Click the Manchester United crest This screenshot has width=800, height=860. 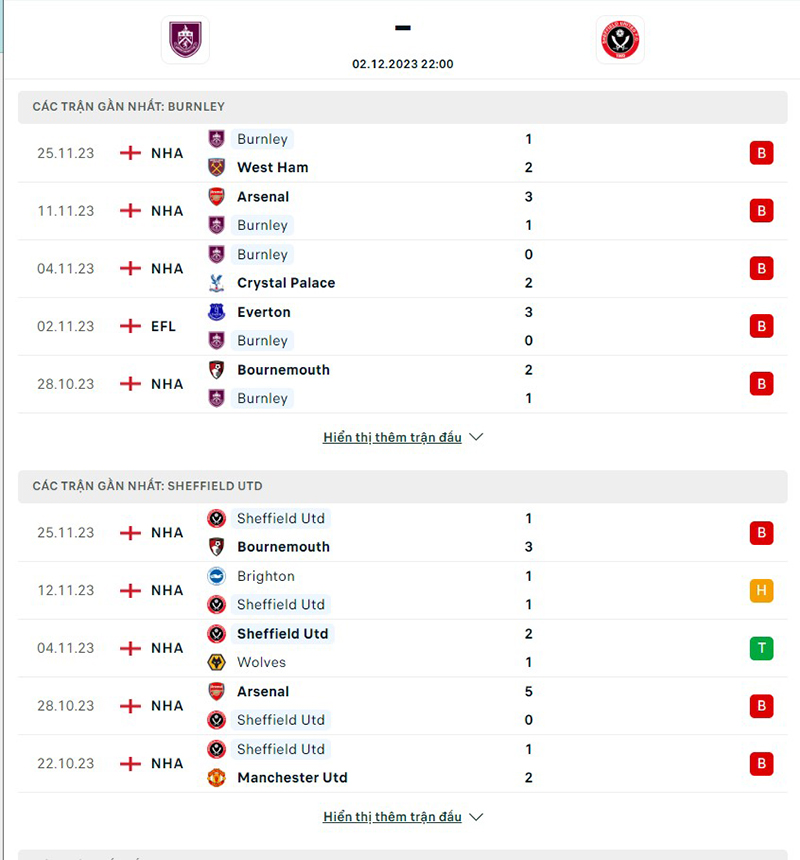[x=216, y=777]
